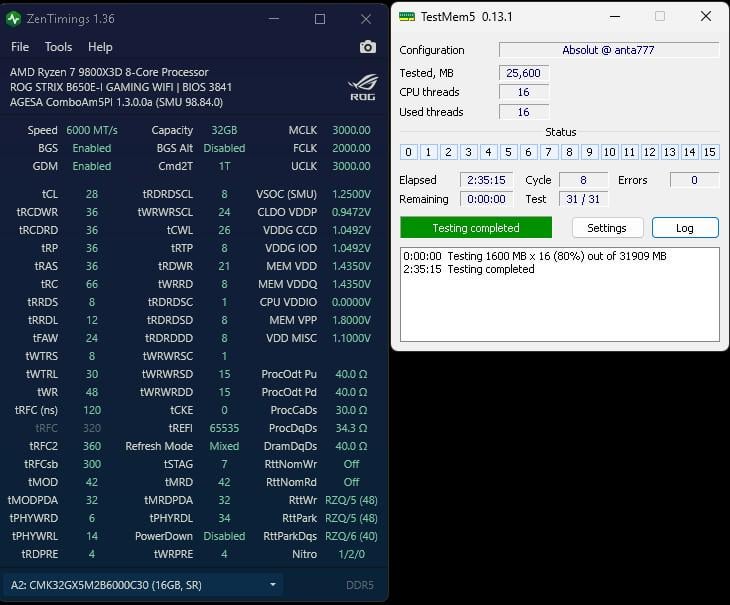This screenshot has height=605, width=730.
Task: Click the camera screenshot icon in ZenTimings
Action: (367, 47)
